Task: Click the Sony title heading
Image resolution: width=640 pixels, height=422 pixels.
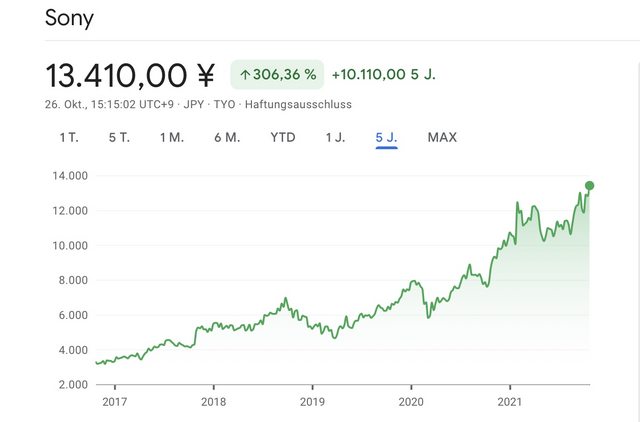Action: tap(69, 18)
